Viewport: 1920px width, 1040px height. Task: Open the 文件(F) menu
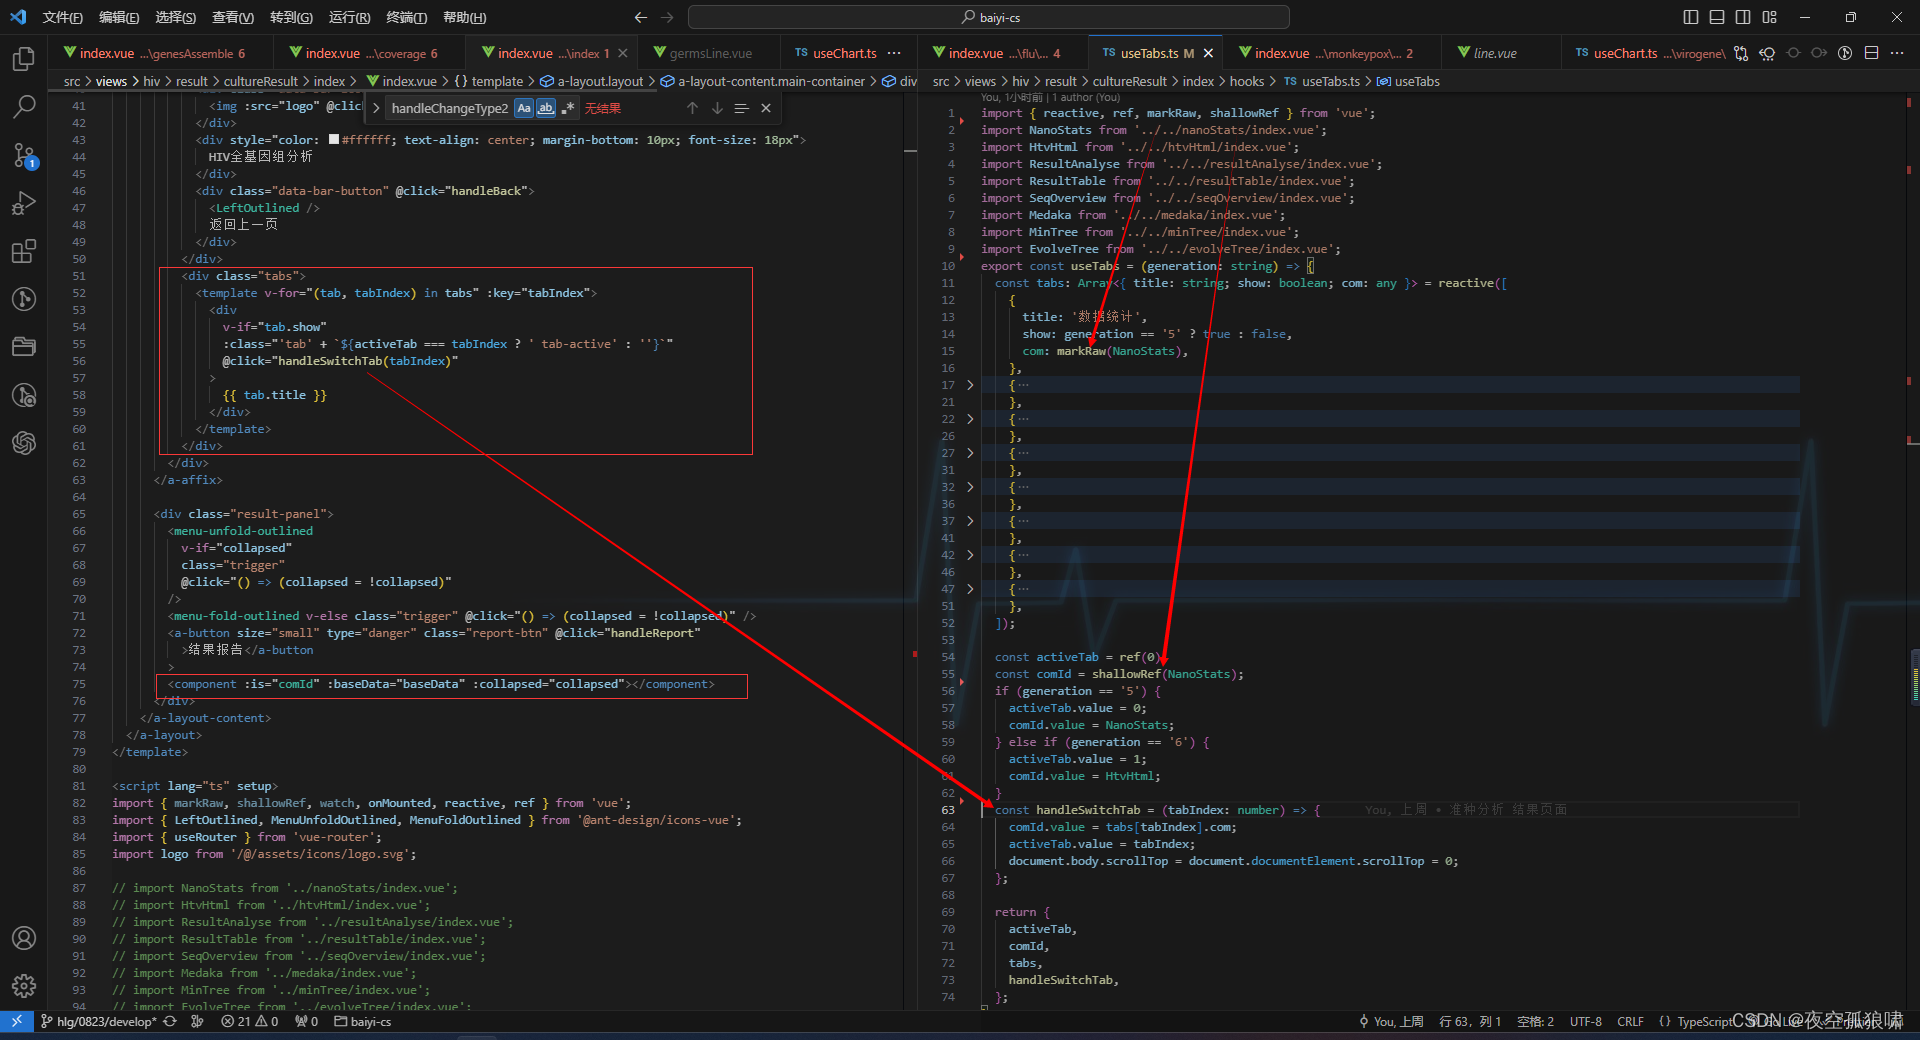pos(63,17)
